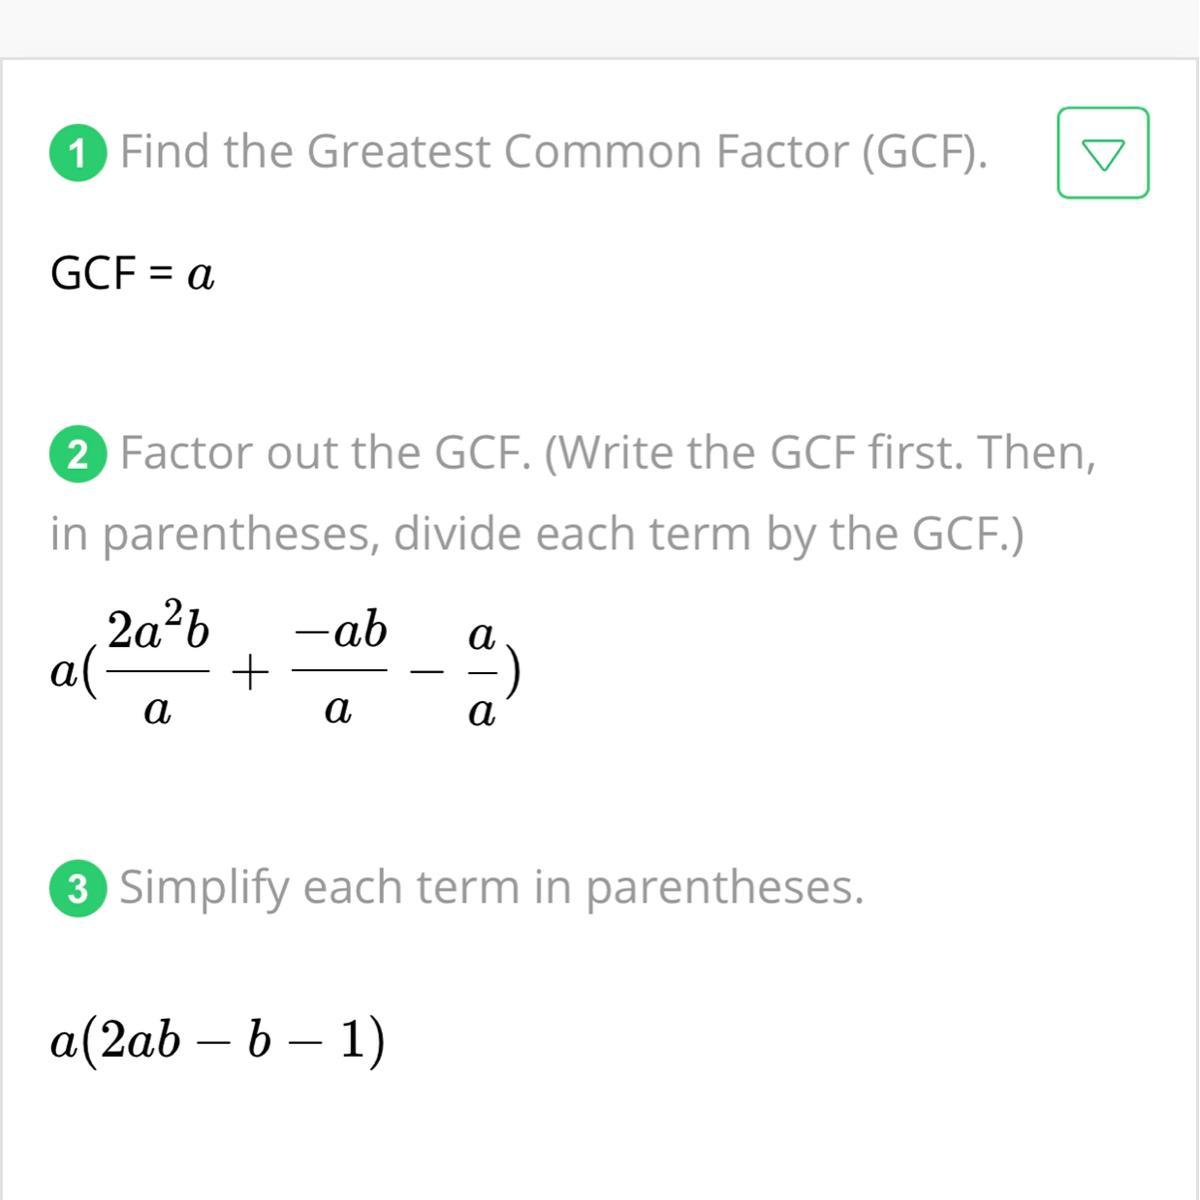Screen dimensions: 1200x1200
Task: Click the italic 'a' after 'GCF ='
Action: (201, 274)
